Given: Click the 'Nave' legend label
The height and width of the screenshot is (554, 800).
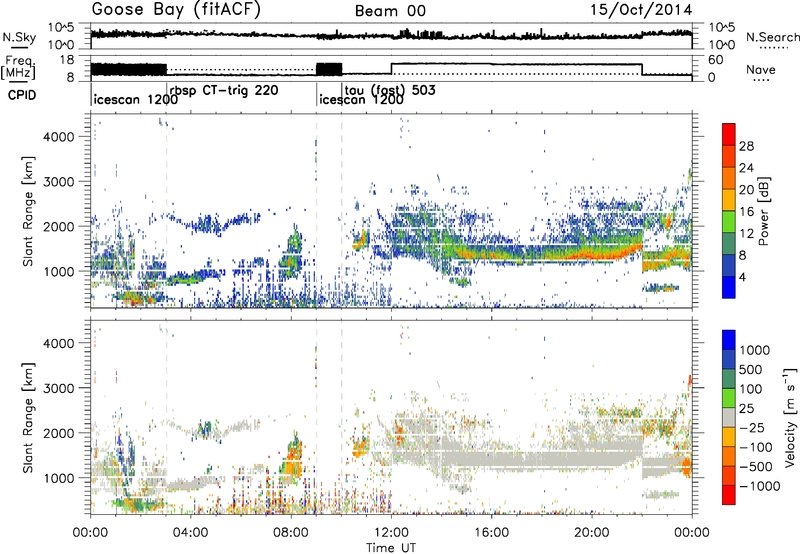Looking at the screenshot, I should point(761,69).
